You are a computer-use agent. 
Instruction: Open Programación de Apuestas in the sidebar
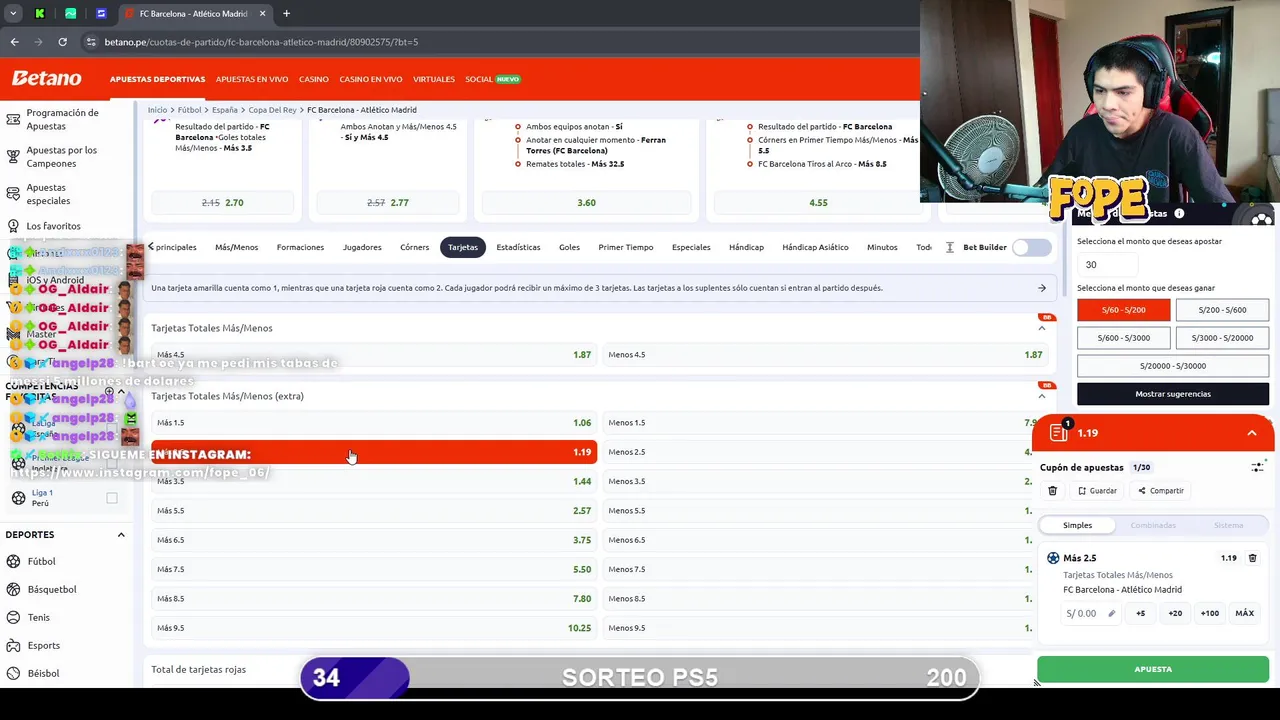click(x=64, y=119)
